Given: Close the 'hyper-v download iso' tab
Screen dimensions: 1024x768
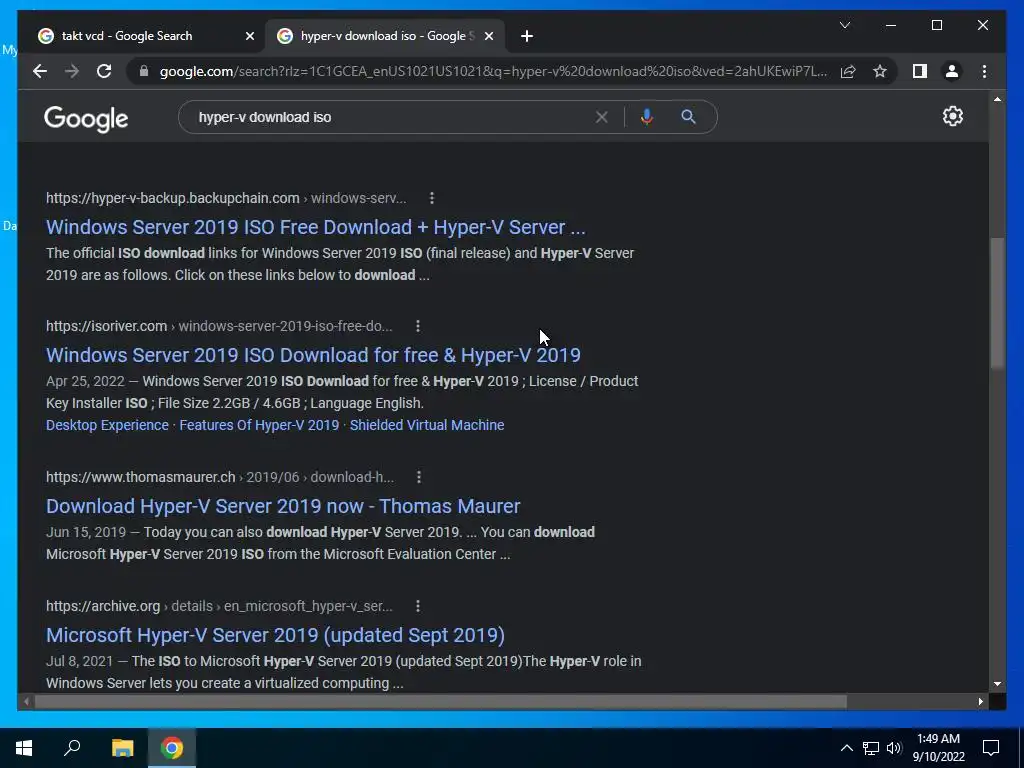Looking at the screenshot, I should [488, 36].
